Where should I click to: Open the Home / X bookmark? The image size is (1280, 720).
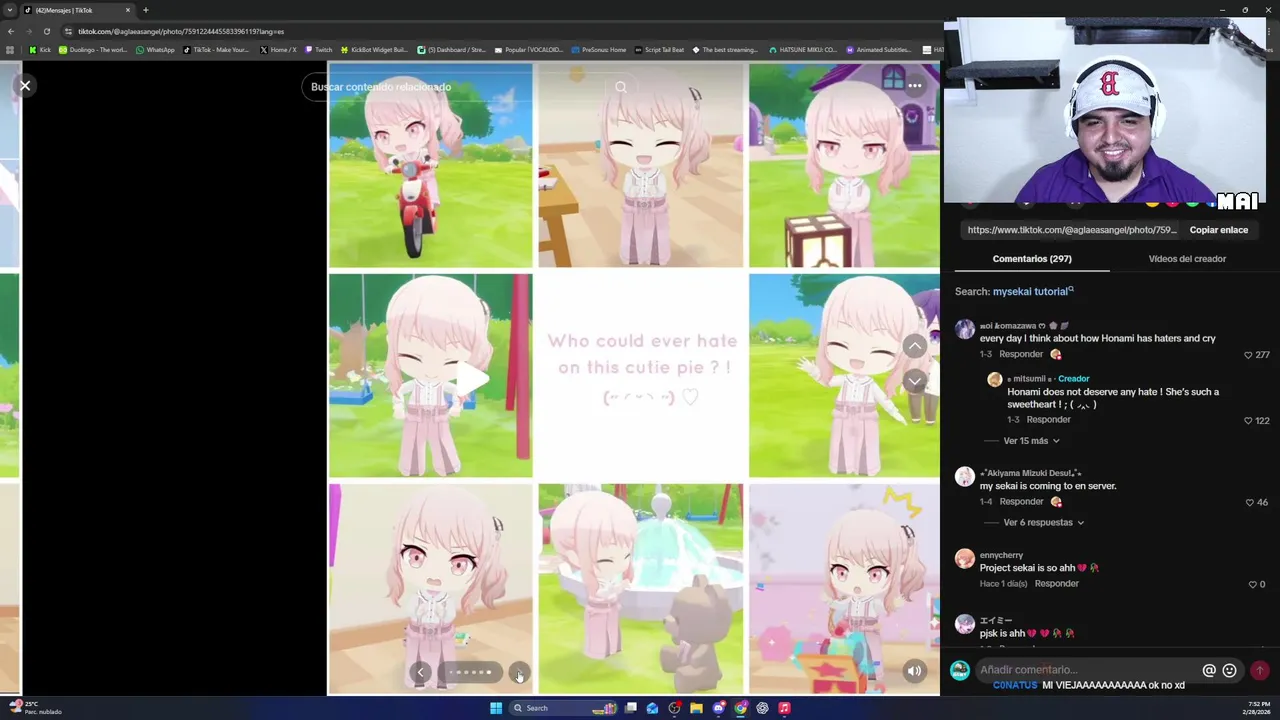click(x=278, y=49)
